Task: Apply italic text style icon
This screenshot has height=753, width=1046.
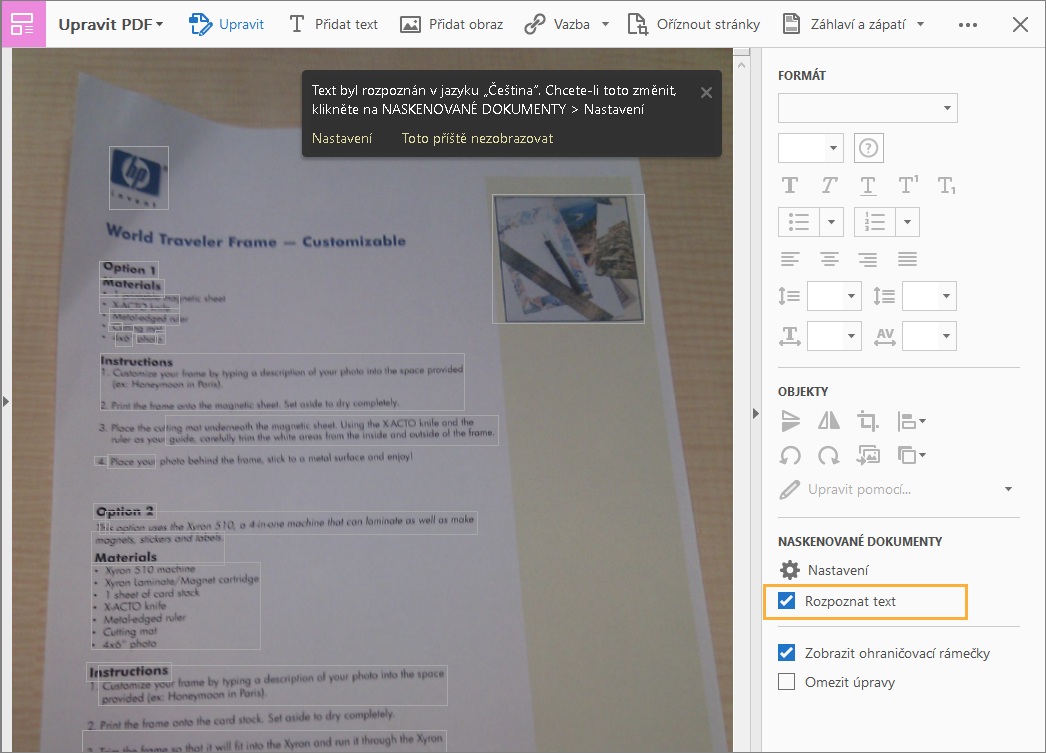Action: 829,185
